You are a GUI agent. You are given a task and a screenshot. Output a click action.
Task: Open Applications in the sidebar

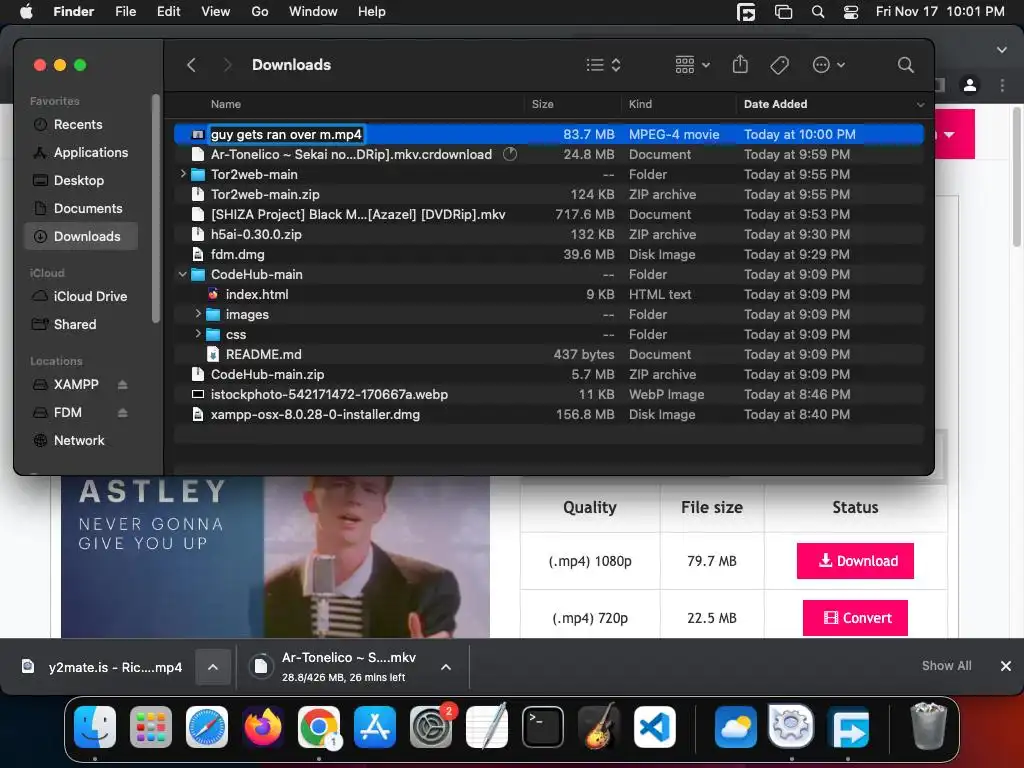(80, 153)
